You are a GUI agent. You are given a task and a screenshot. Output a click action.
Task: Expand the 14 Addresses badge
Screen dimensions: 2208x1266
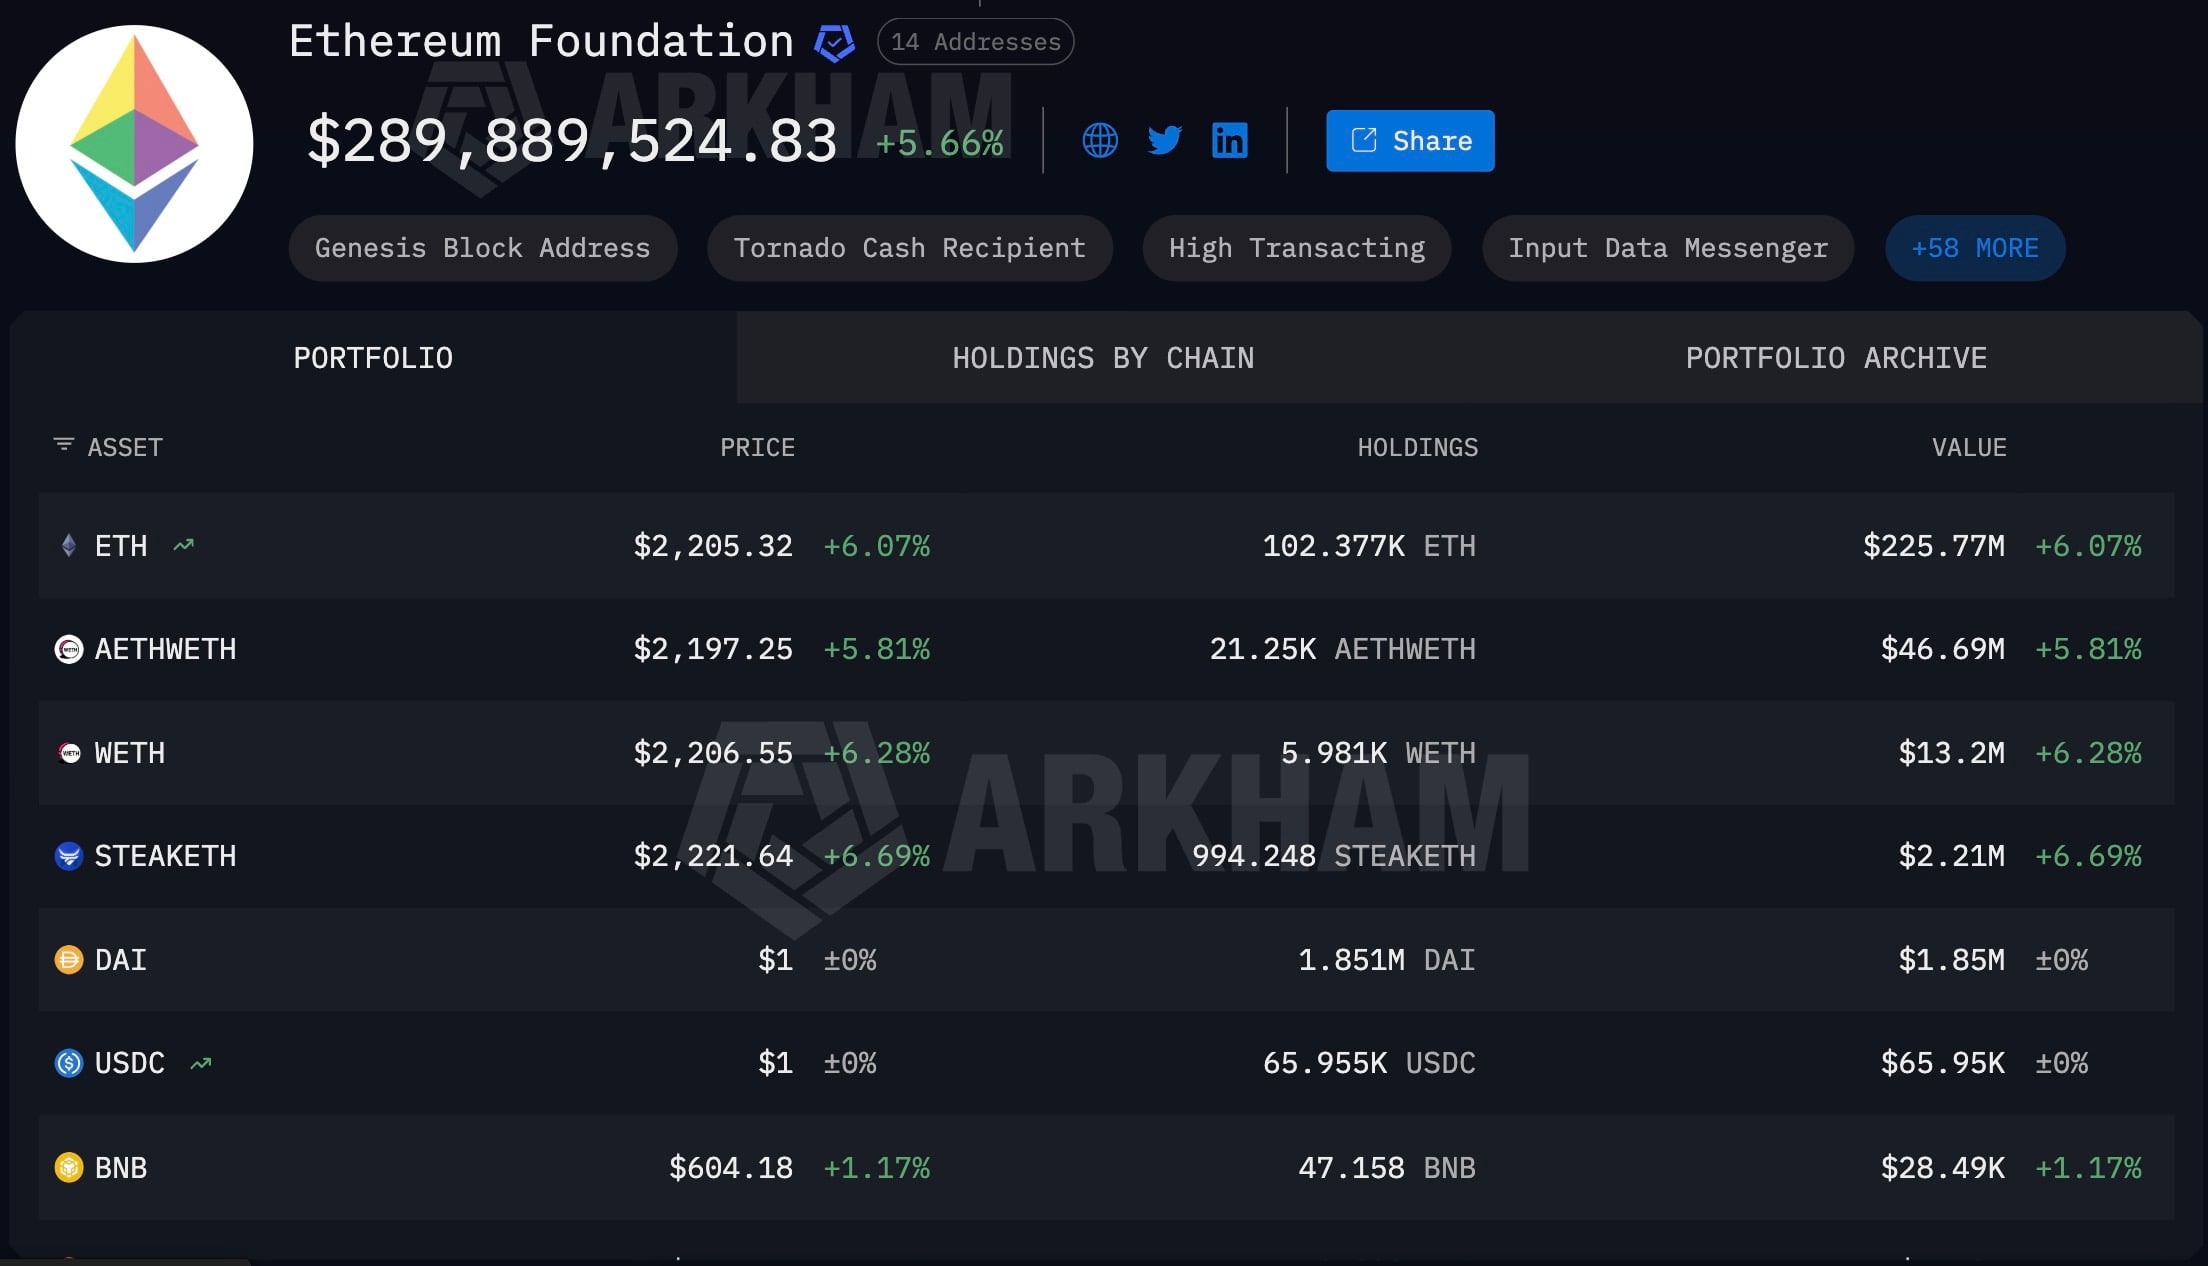975,42
